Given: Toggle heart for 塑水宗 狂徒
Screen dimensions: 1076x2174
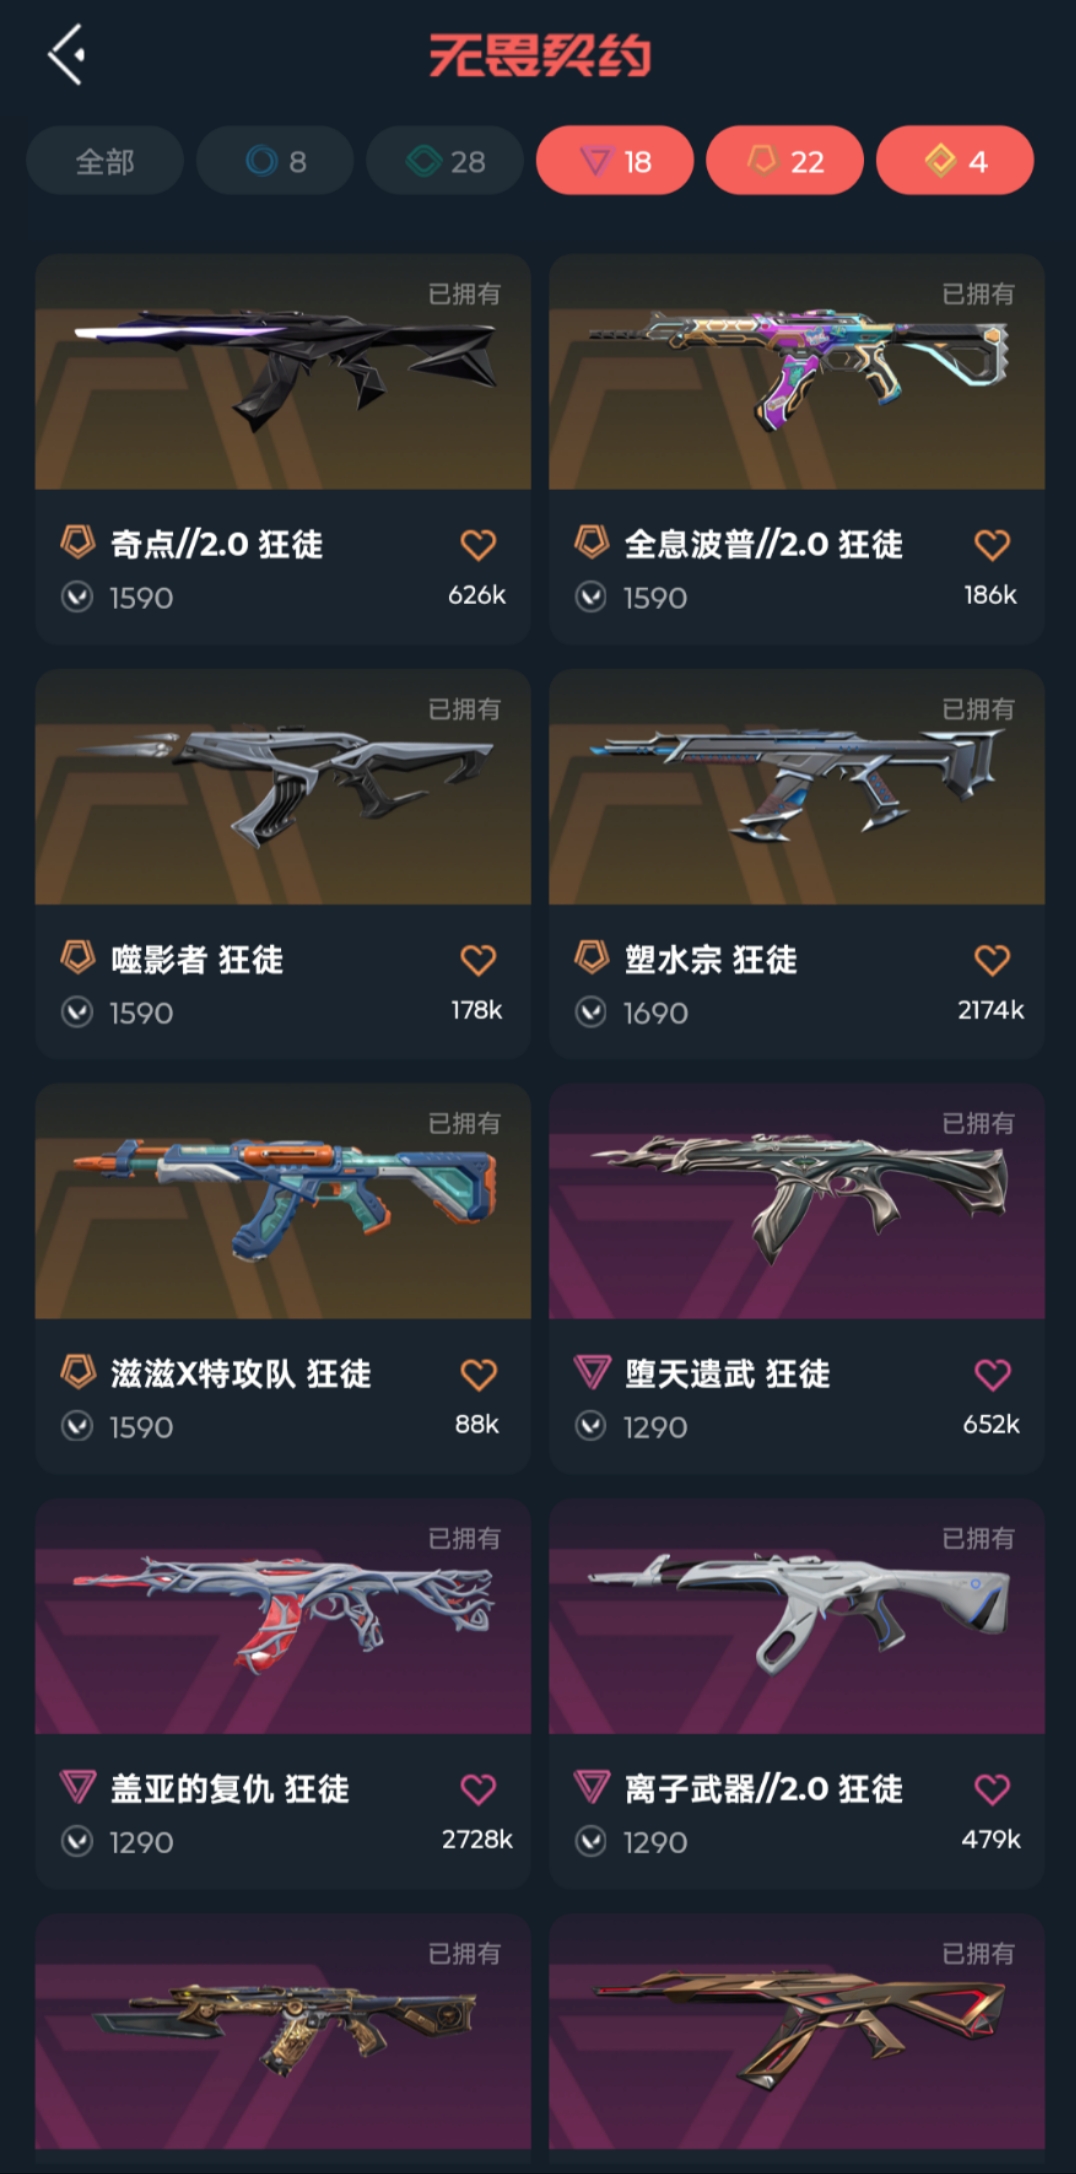Looking at the screenshot, I should tap(992, 960).
